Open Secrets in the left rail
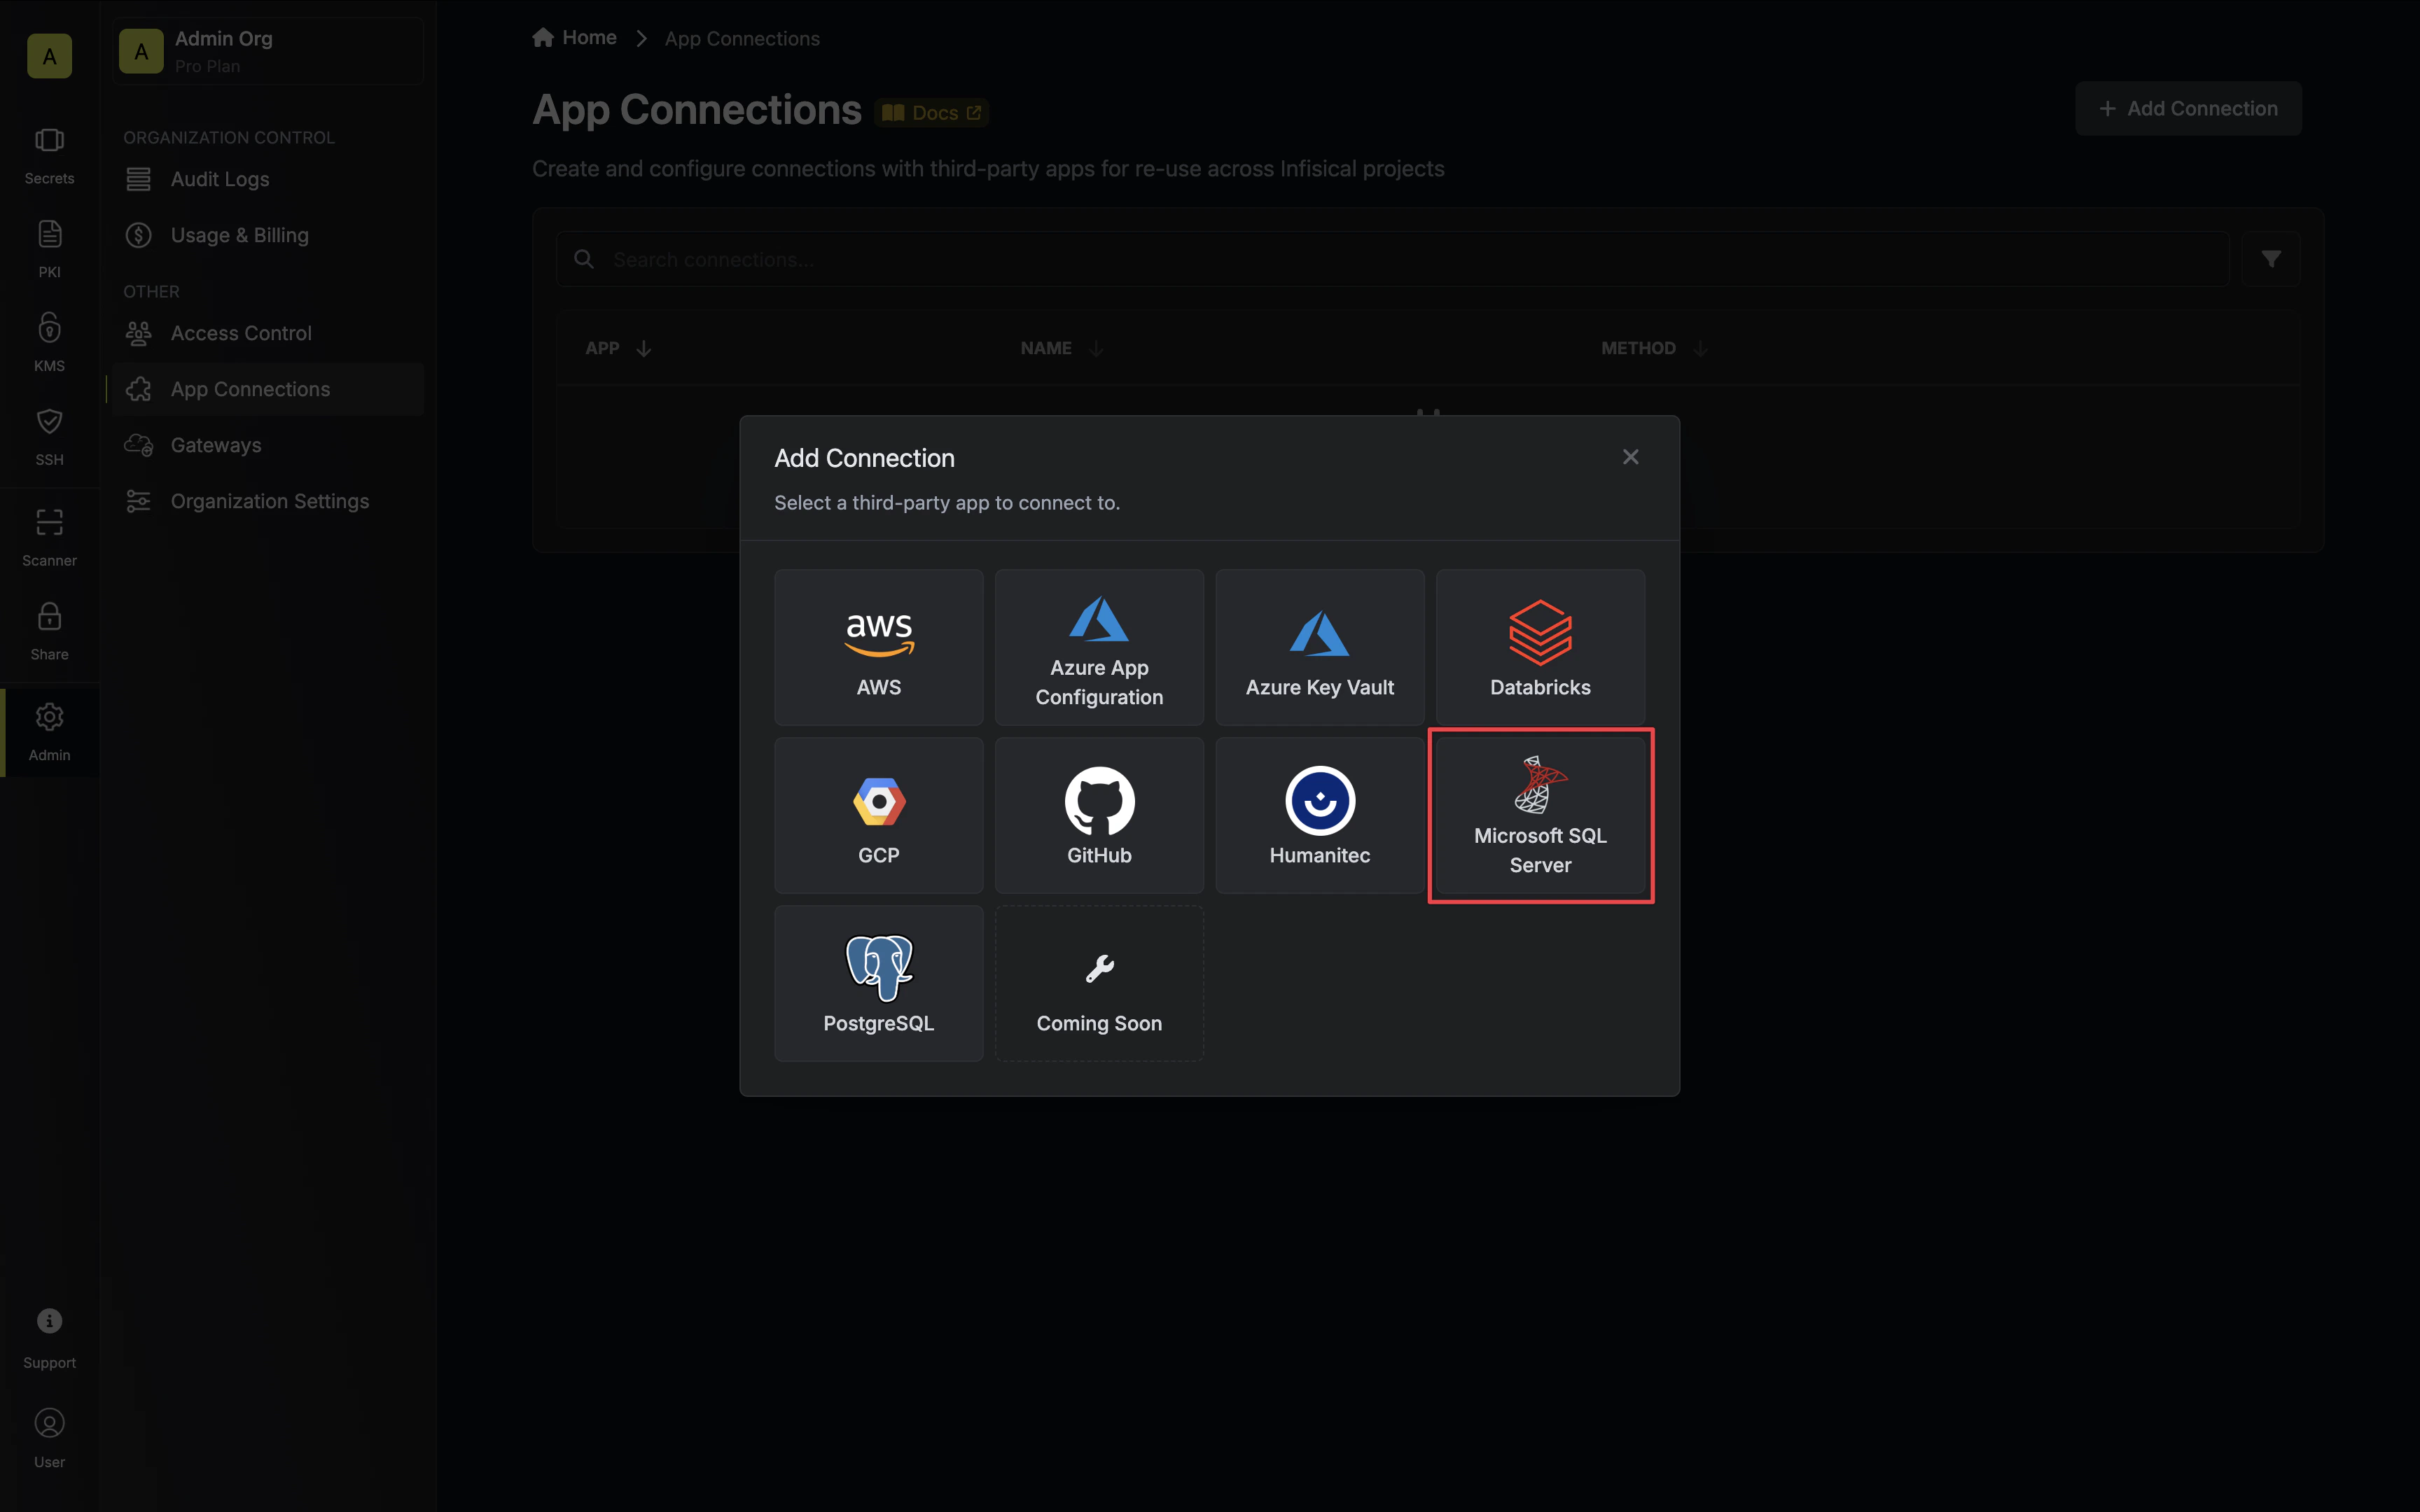2420x1512 pixels. click(x=49, y=156)
